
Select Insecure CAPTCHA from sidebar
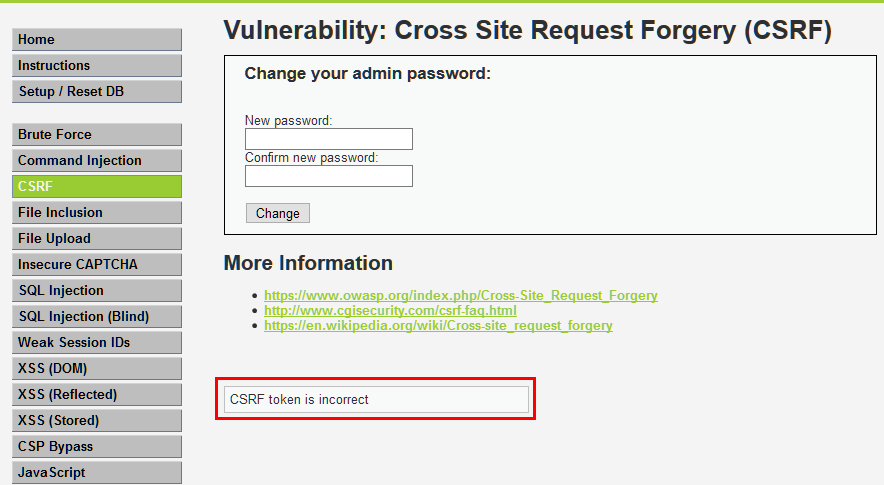[x=97, y=265]
